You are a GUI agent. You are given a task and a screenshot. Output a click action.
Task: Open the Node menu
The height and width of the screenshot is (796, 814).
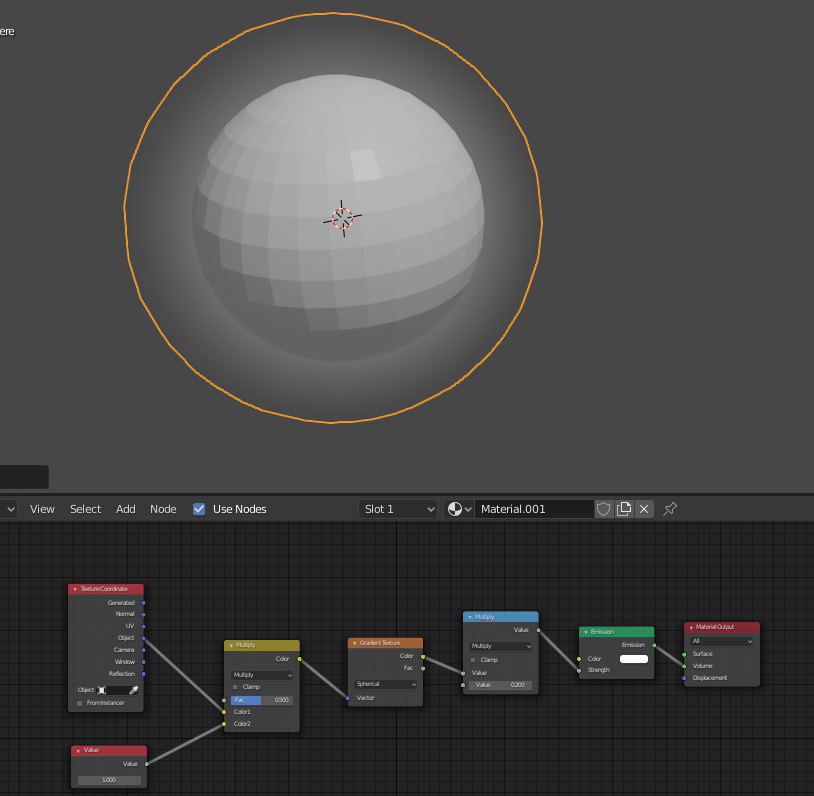163,509
